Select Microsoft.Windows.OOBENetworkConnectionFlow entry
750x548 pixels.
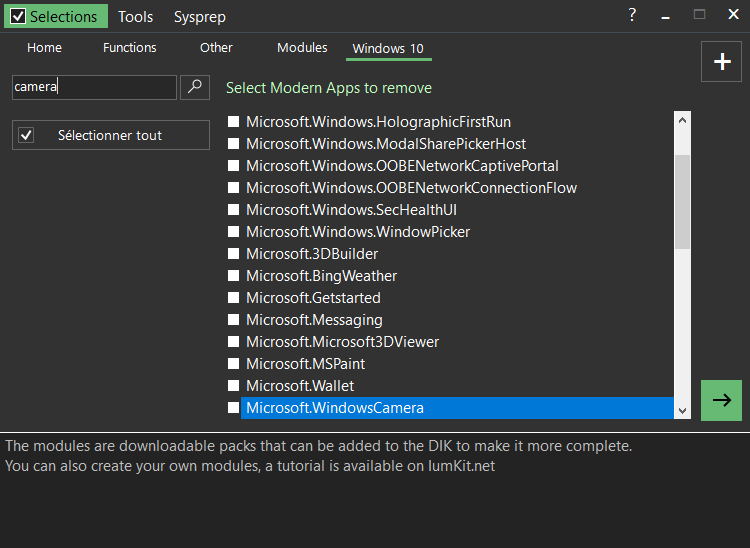point(411,188)
